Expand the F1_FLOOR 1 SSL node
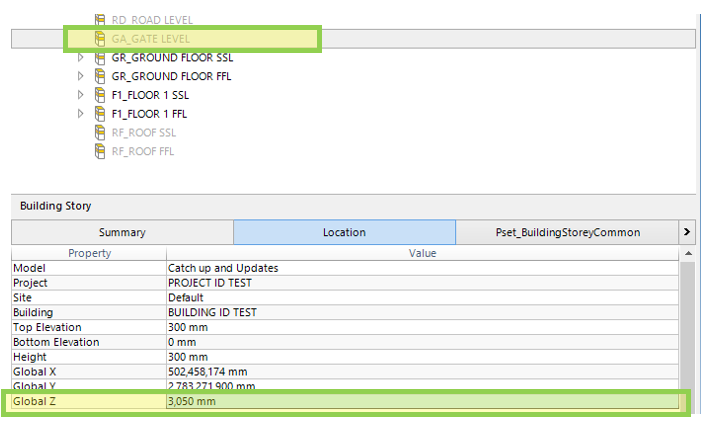This screenshot has width=719, height=426. 81,95
